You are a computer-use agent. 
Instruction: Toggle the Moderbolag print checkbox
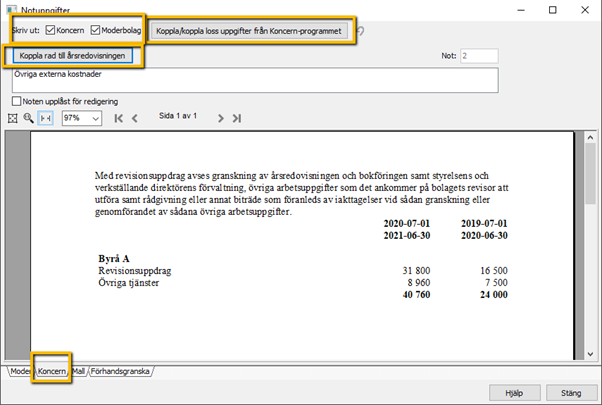[x=95, y=30]
